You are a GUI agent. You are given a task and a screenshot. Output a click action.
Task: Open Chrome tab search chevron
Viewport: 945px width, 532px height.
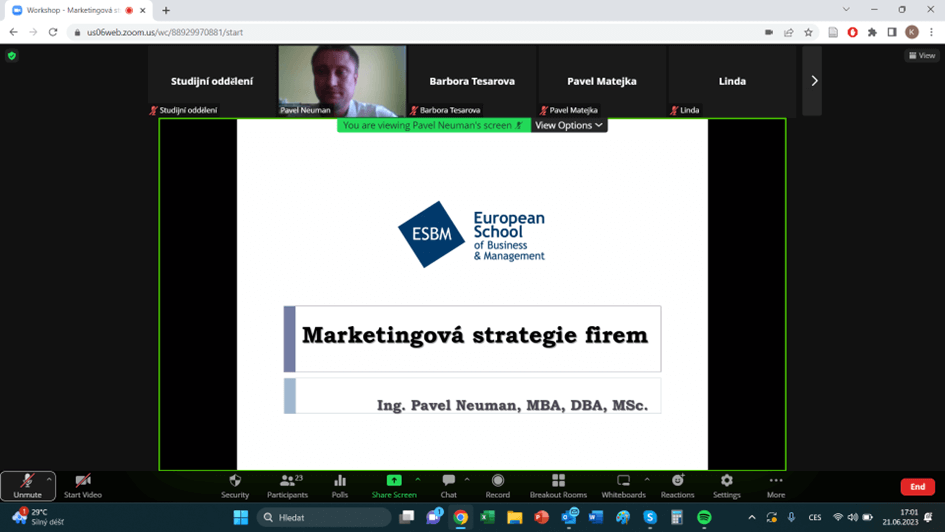(846, 10)
